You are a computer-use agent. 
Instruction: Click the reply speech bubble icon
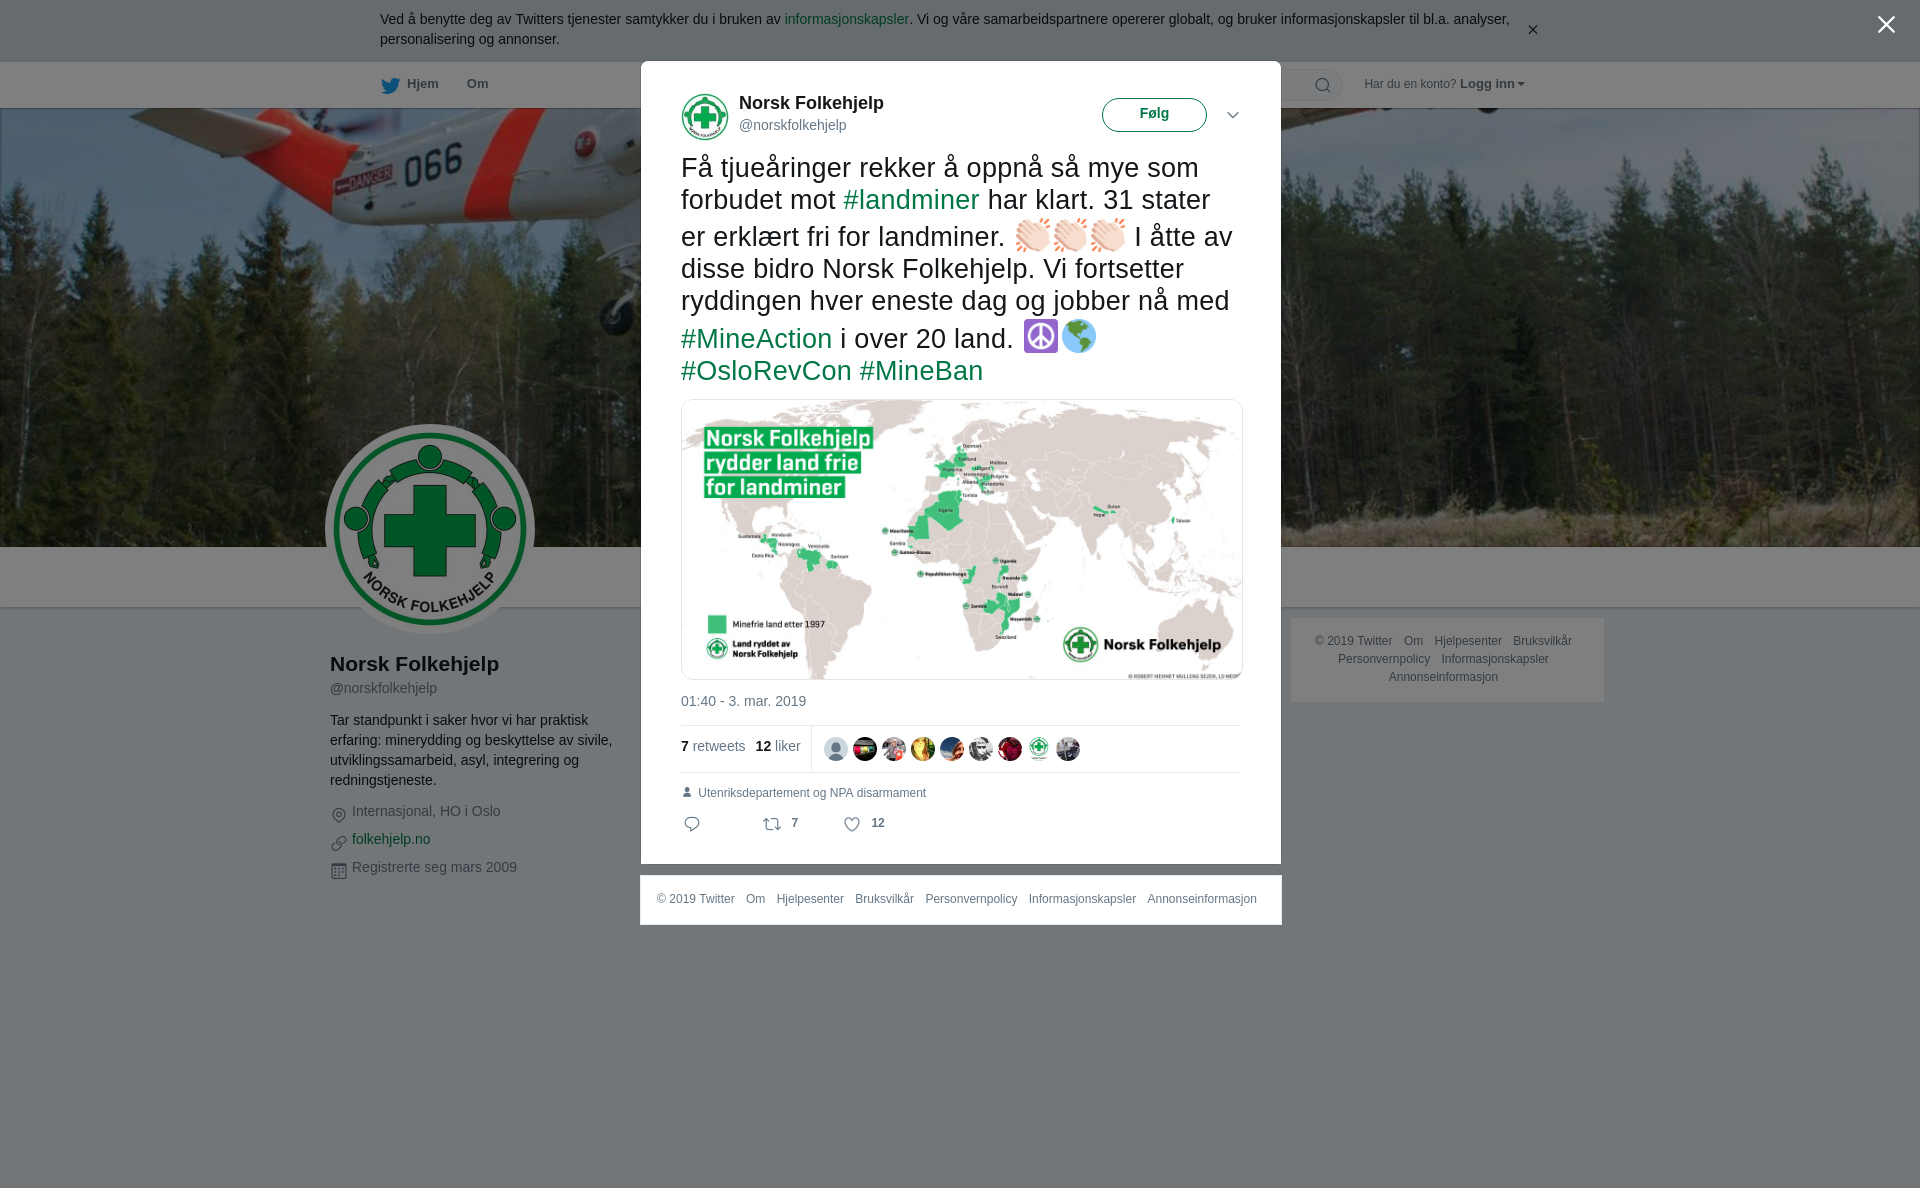(x=692, y=824)
